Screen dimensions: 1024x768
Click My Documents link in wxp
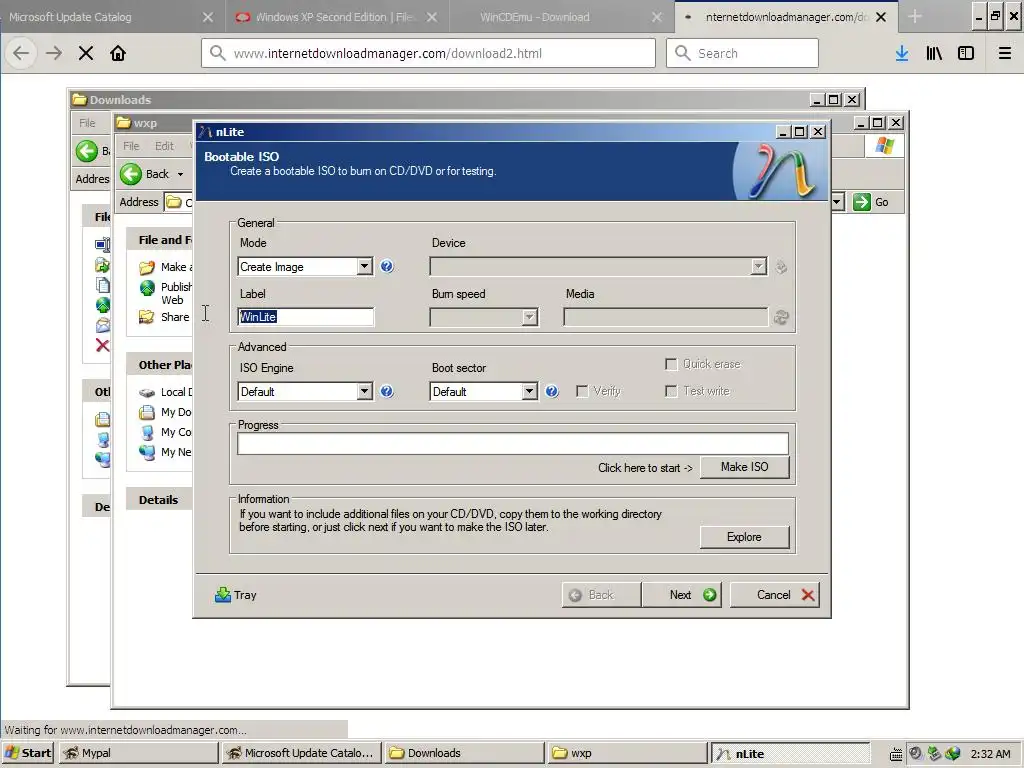tap(176, 412)
